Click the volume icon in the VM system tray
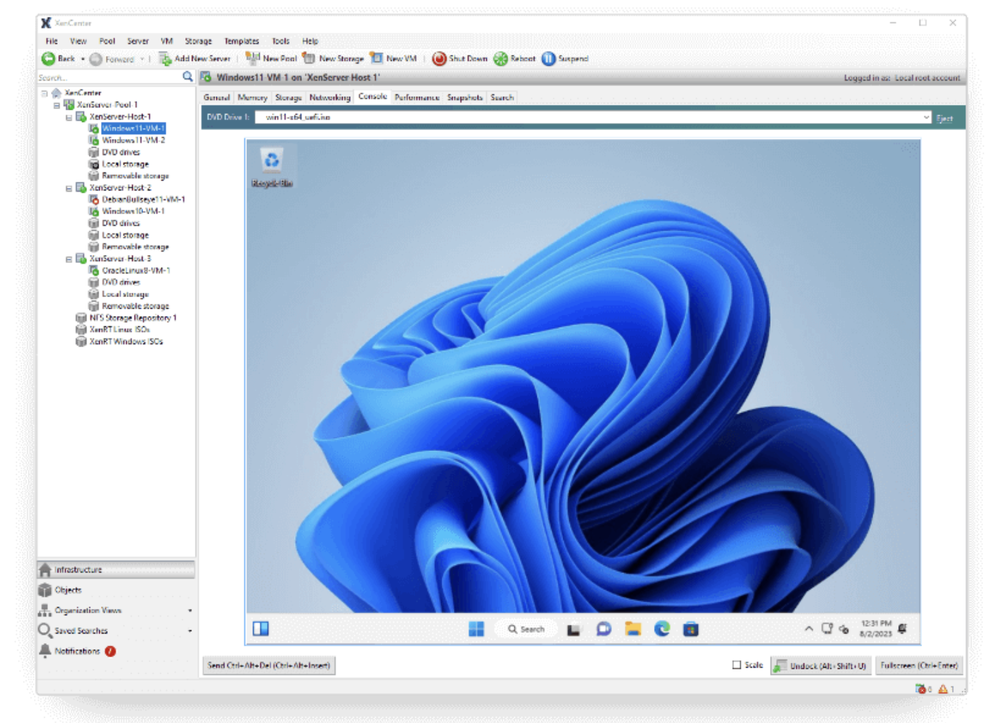The width and height of the screenshot is (1000, 723). (844, 629)
